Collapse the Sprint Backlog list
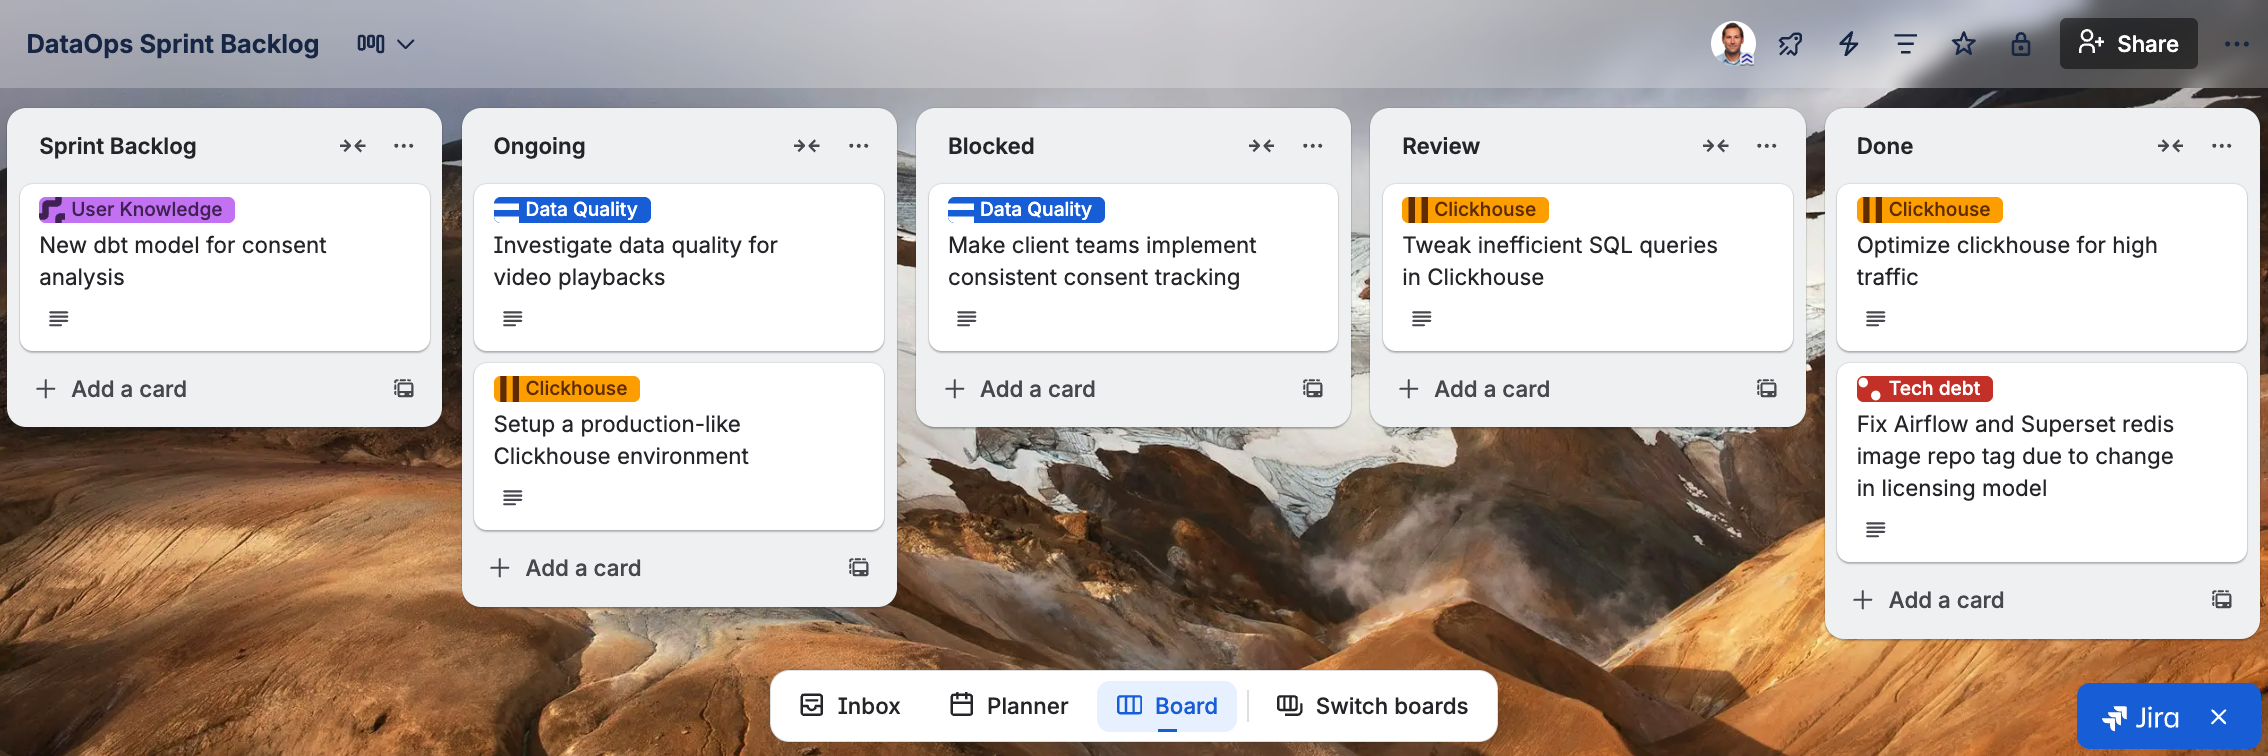The height and width of the screenshot is (756, 2268). pyautogui.click(x=352, y=146)
